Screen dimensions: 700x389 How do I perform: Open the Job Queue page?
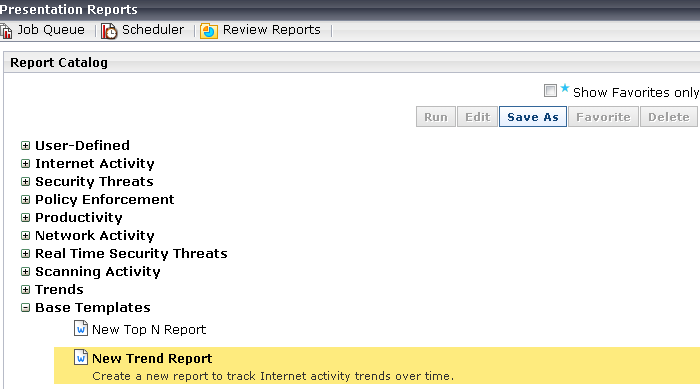[x=51, y=30]
